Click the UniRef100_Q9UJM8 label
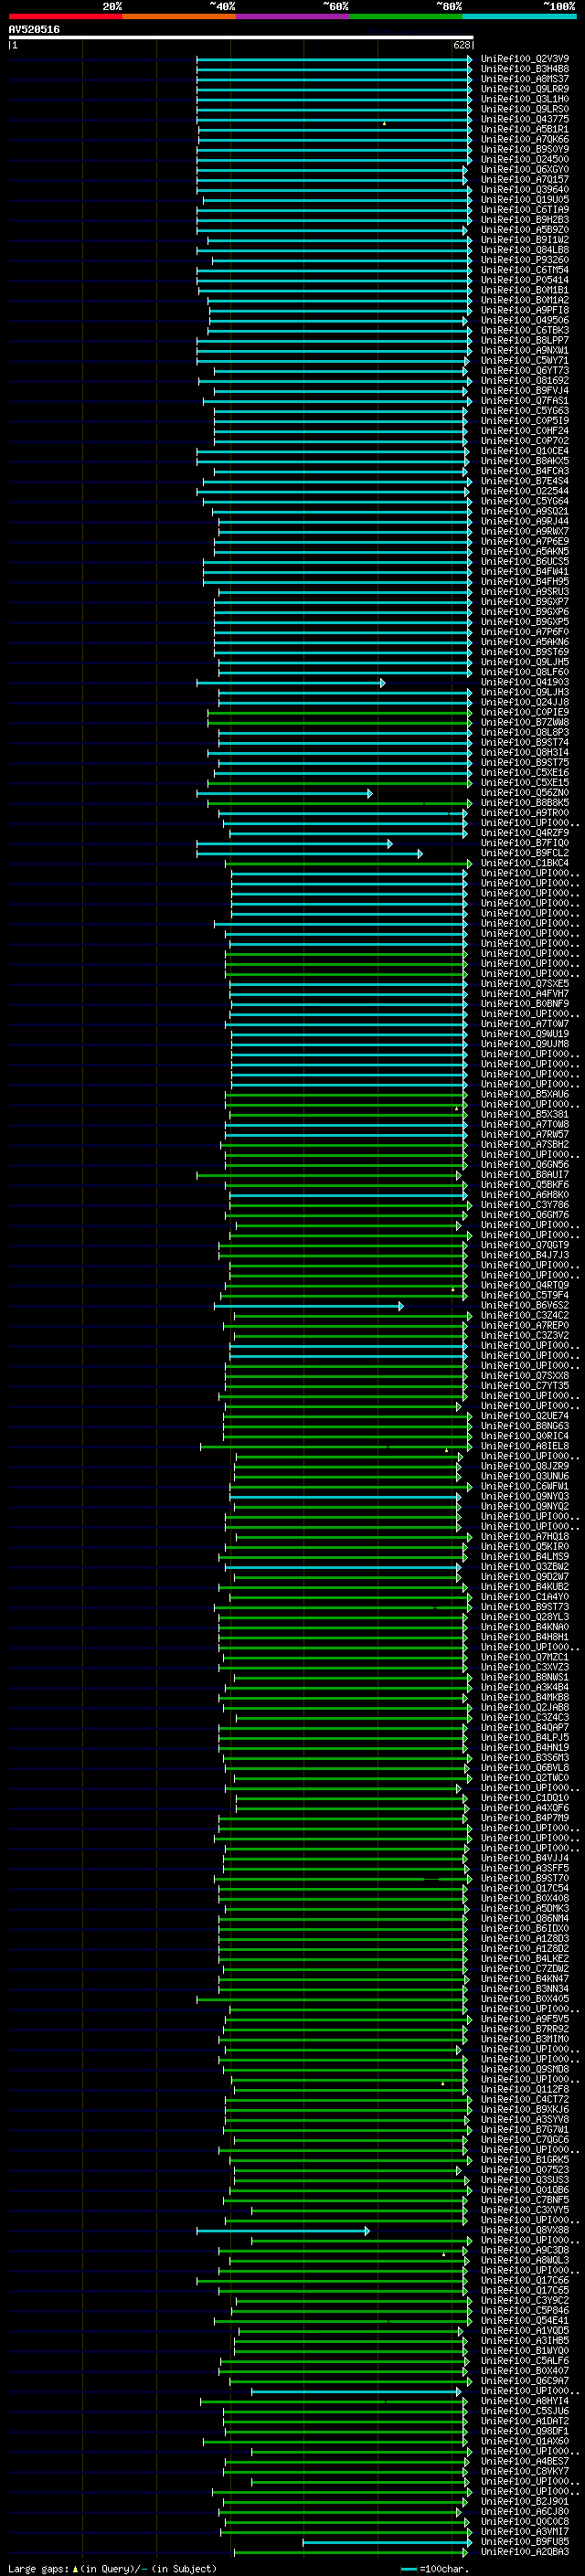The height and width of the screenshot is (2576, 585). pyautogui.click(x=525, y=1044)
